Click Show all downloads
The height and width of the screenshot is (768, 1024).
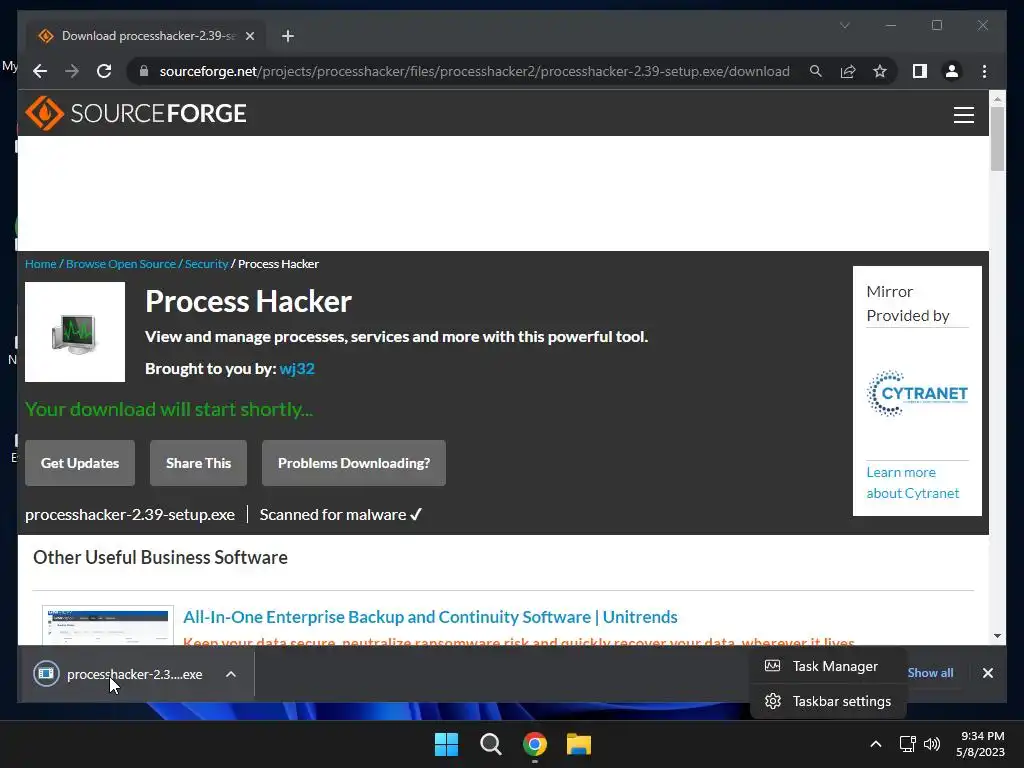coord(930,673)
